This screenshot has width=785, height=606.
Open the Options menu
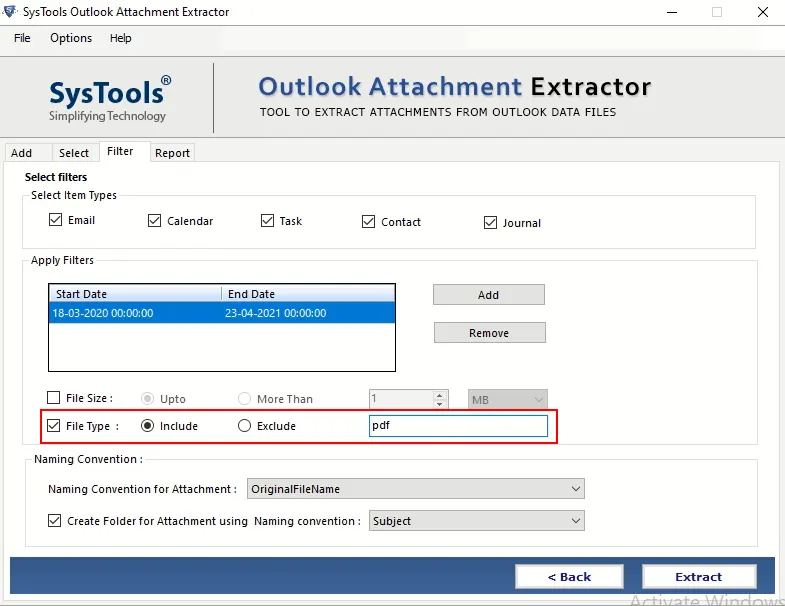click(71, 38)
